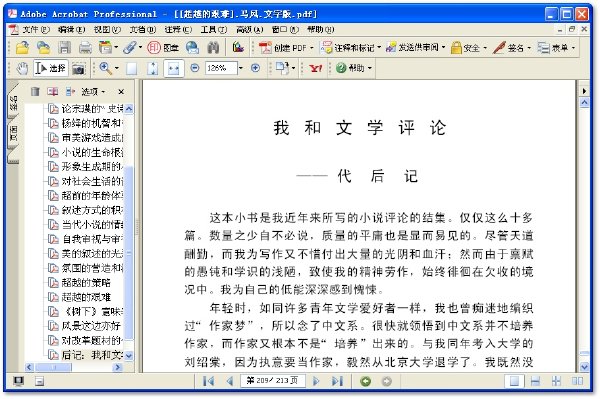This screenshot has width=600, height=399.
Task: Expand the 发送供审阅 dropdown
Action: [x=443, y=47]
